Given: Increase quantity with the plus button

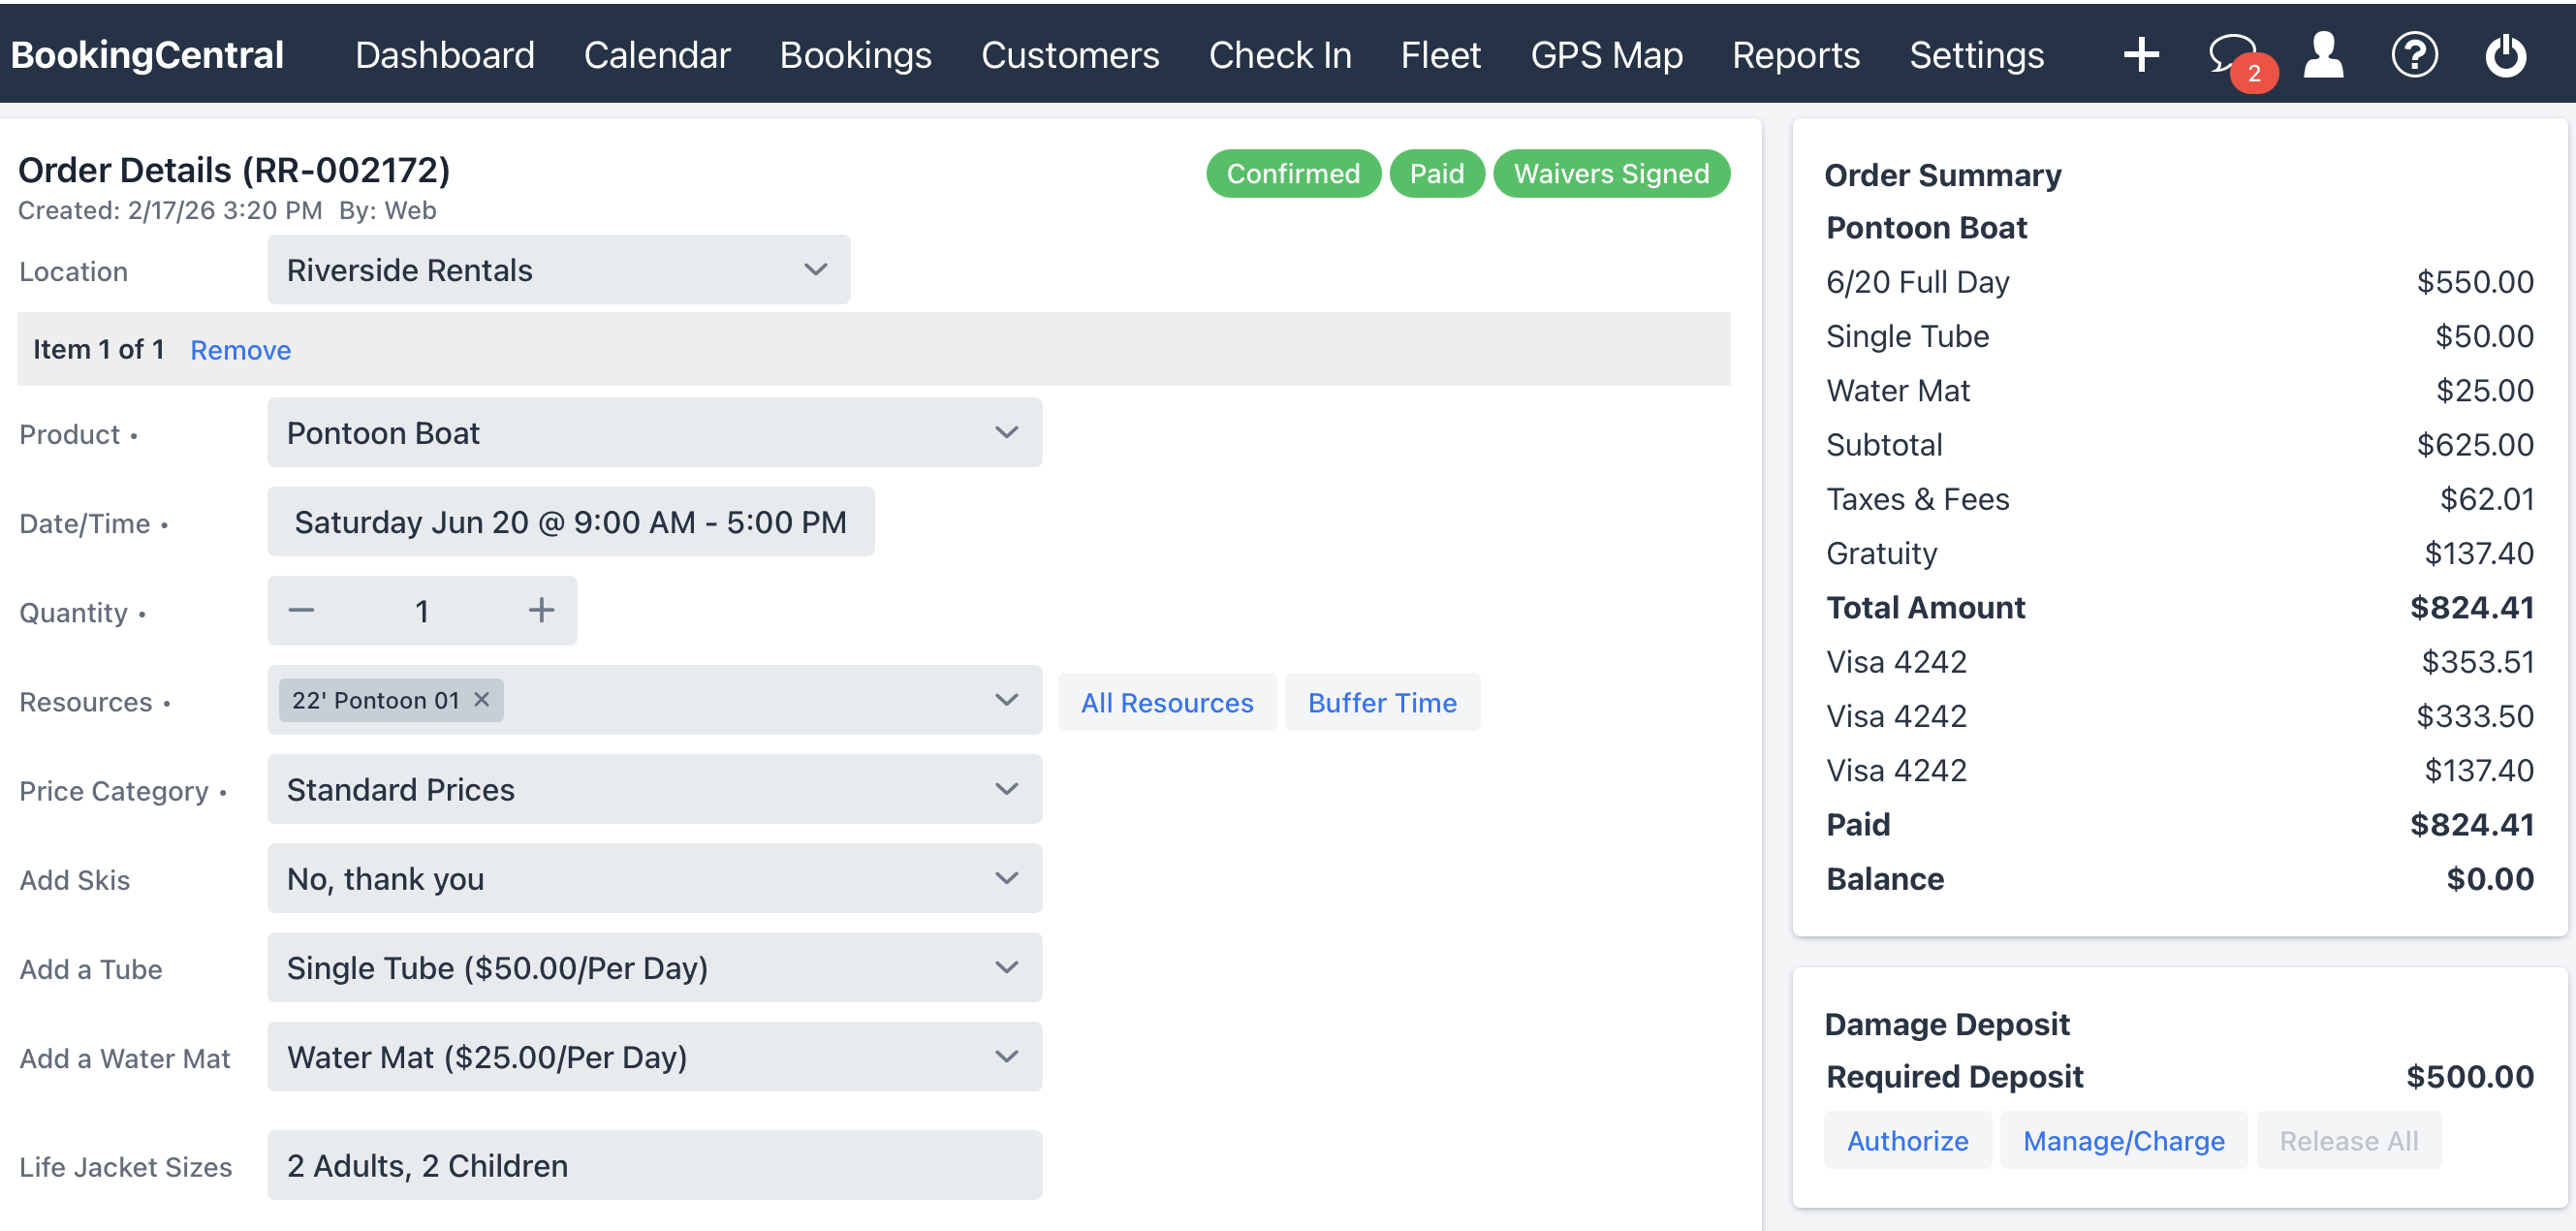Looking at the screenshot, I should (x=541, y=610).
